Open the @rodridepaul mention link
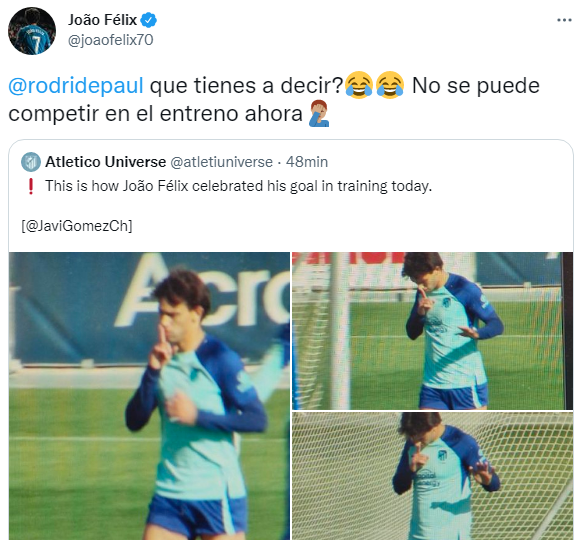This screenshot has width=574, height=540. [x=76, y=86]
